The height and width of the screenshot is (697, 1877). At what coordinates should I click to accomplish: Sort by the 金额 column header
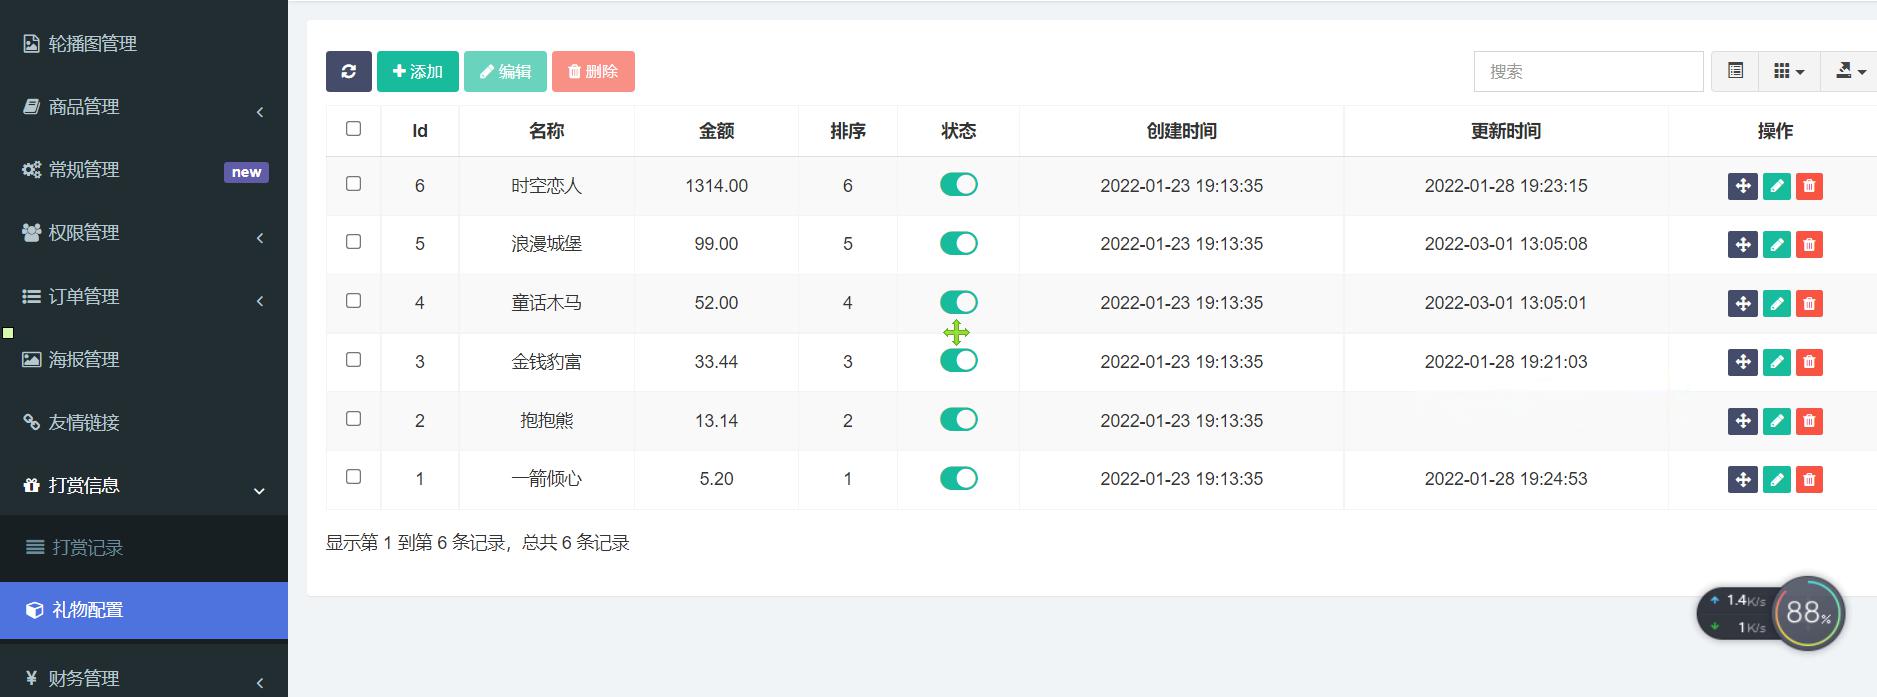click(x=716, y=131)
